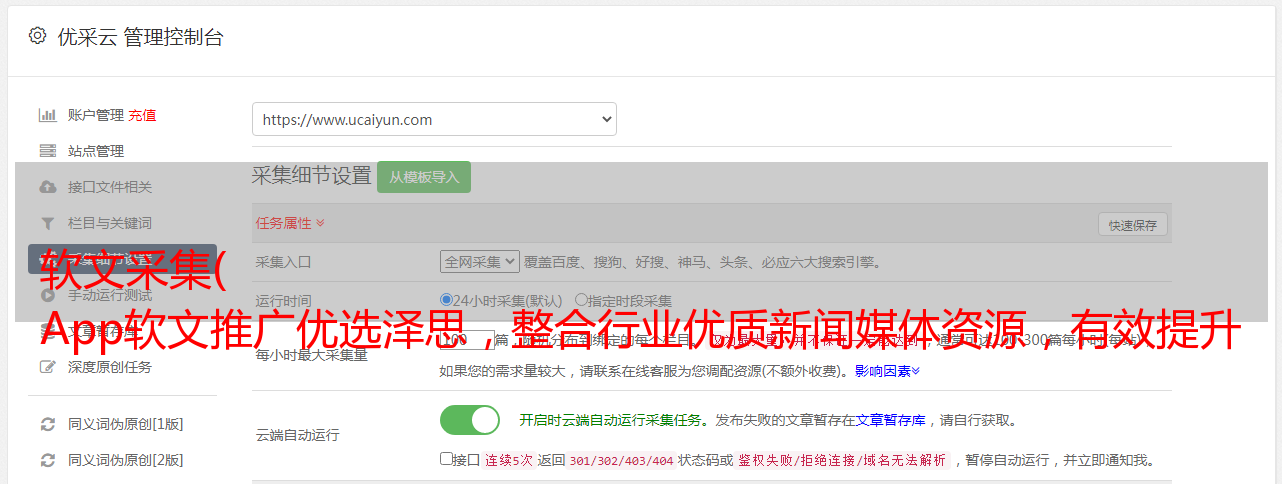Image resolution: width=1282 pixels, height=484 pixels.
Task: Click the filter icon for 栏目与关键词
Action: pos(47,223)
